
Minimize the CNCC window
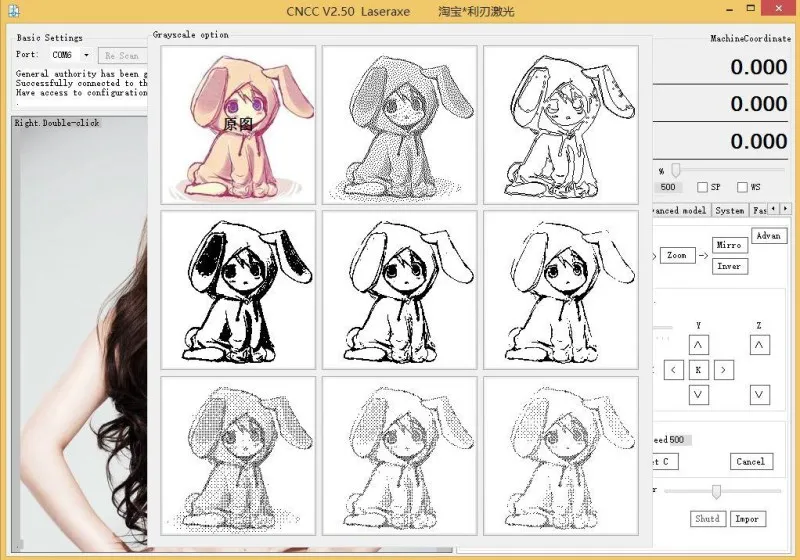pos(730,9)
